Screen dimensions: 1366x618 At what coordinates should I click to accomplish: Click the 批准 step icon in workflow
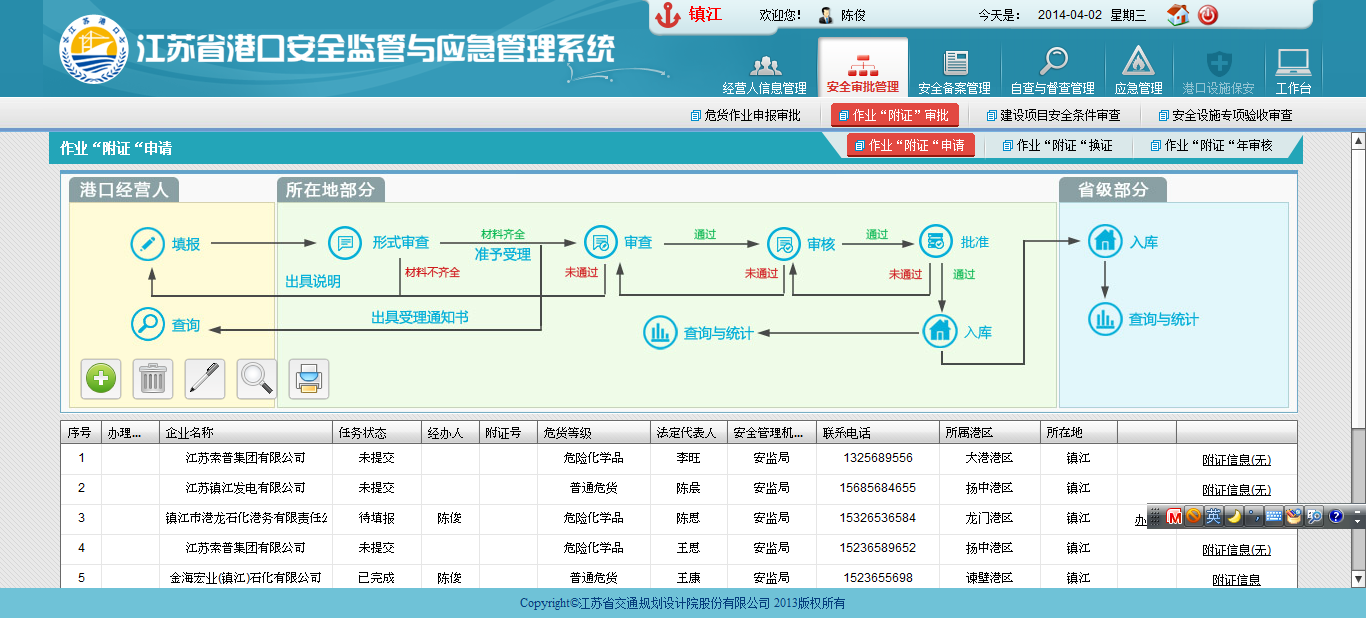[x=936, y=242]
